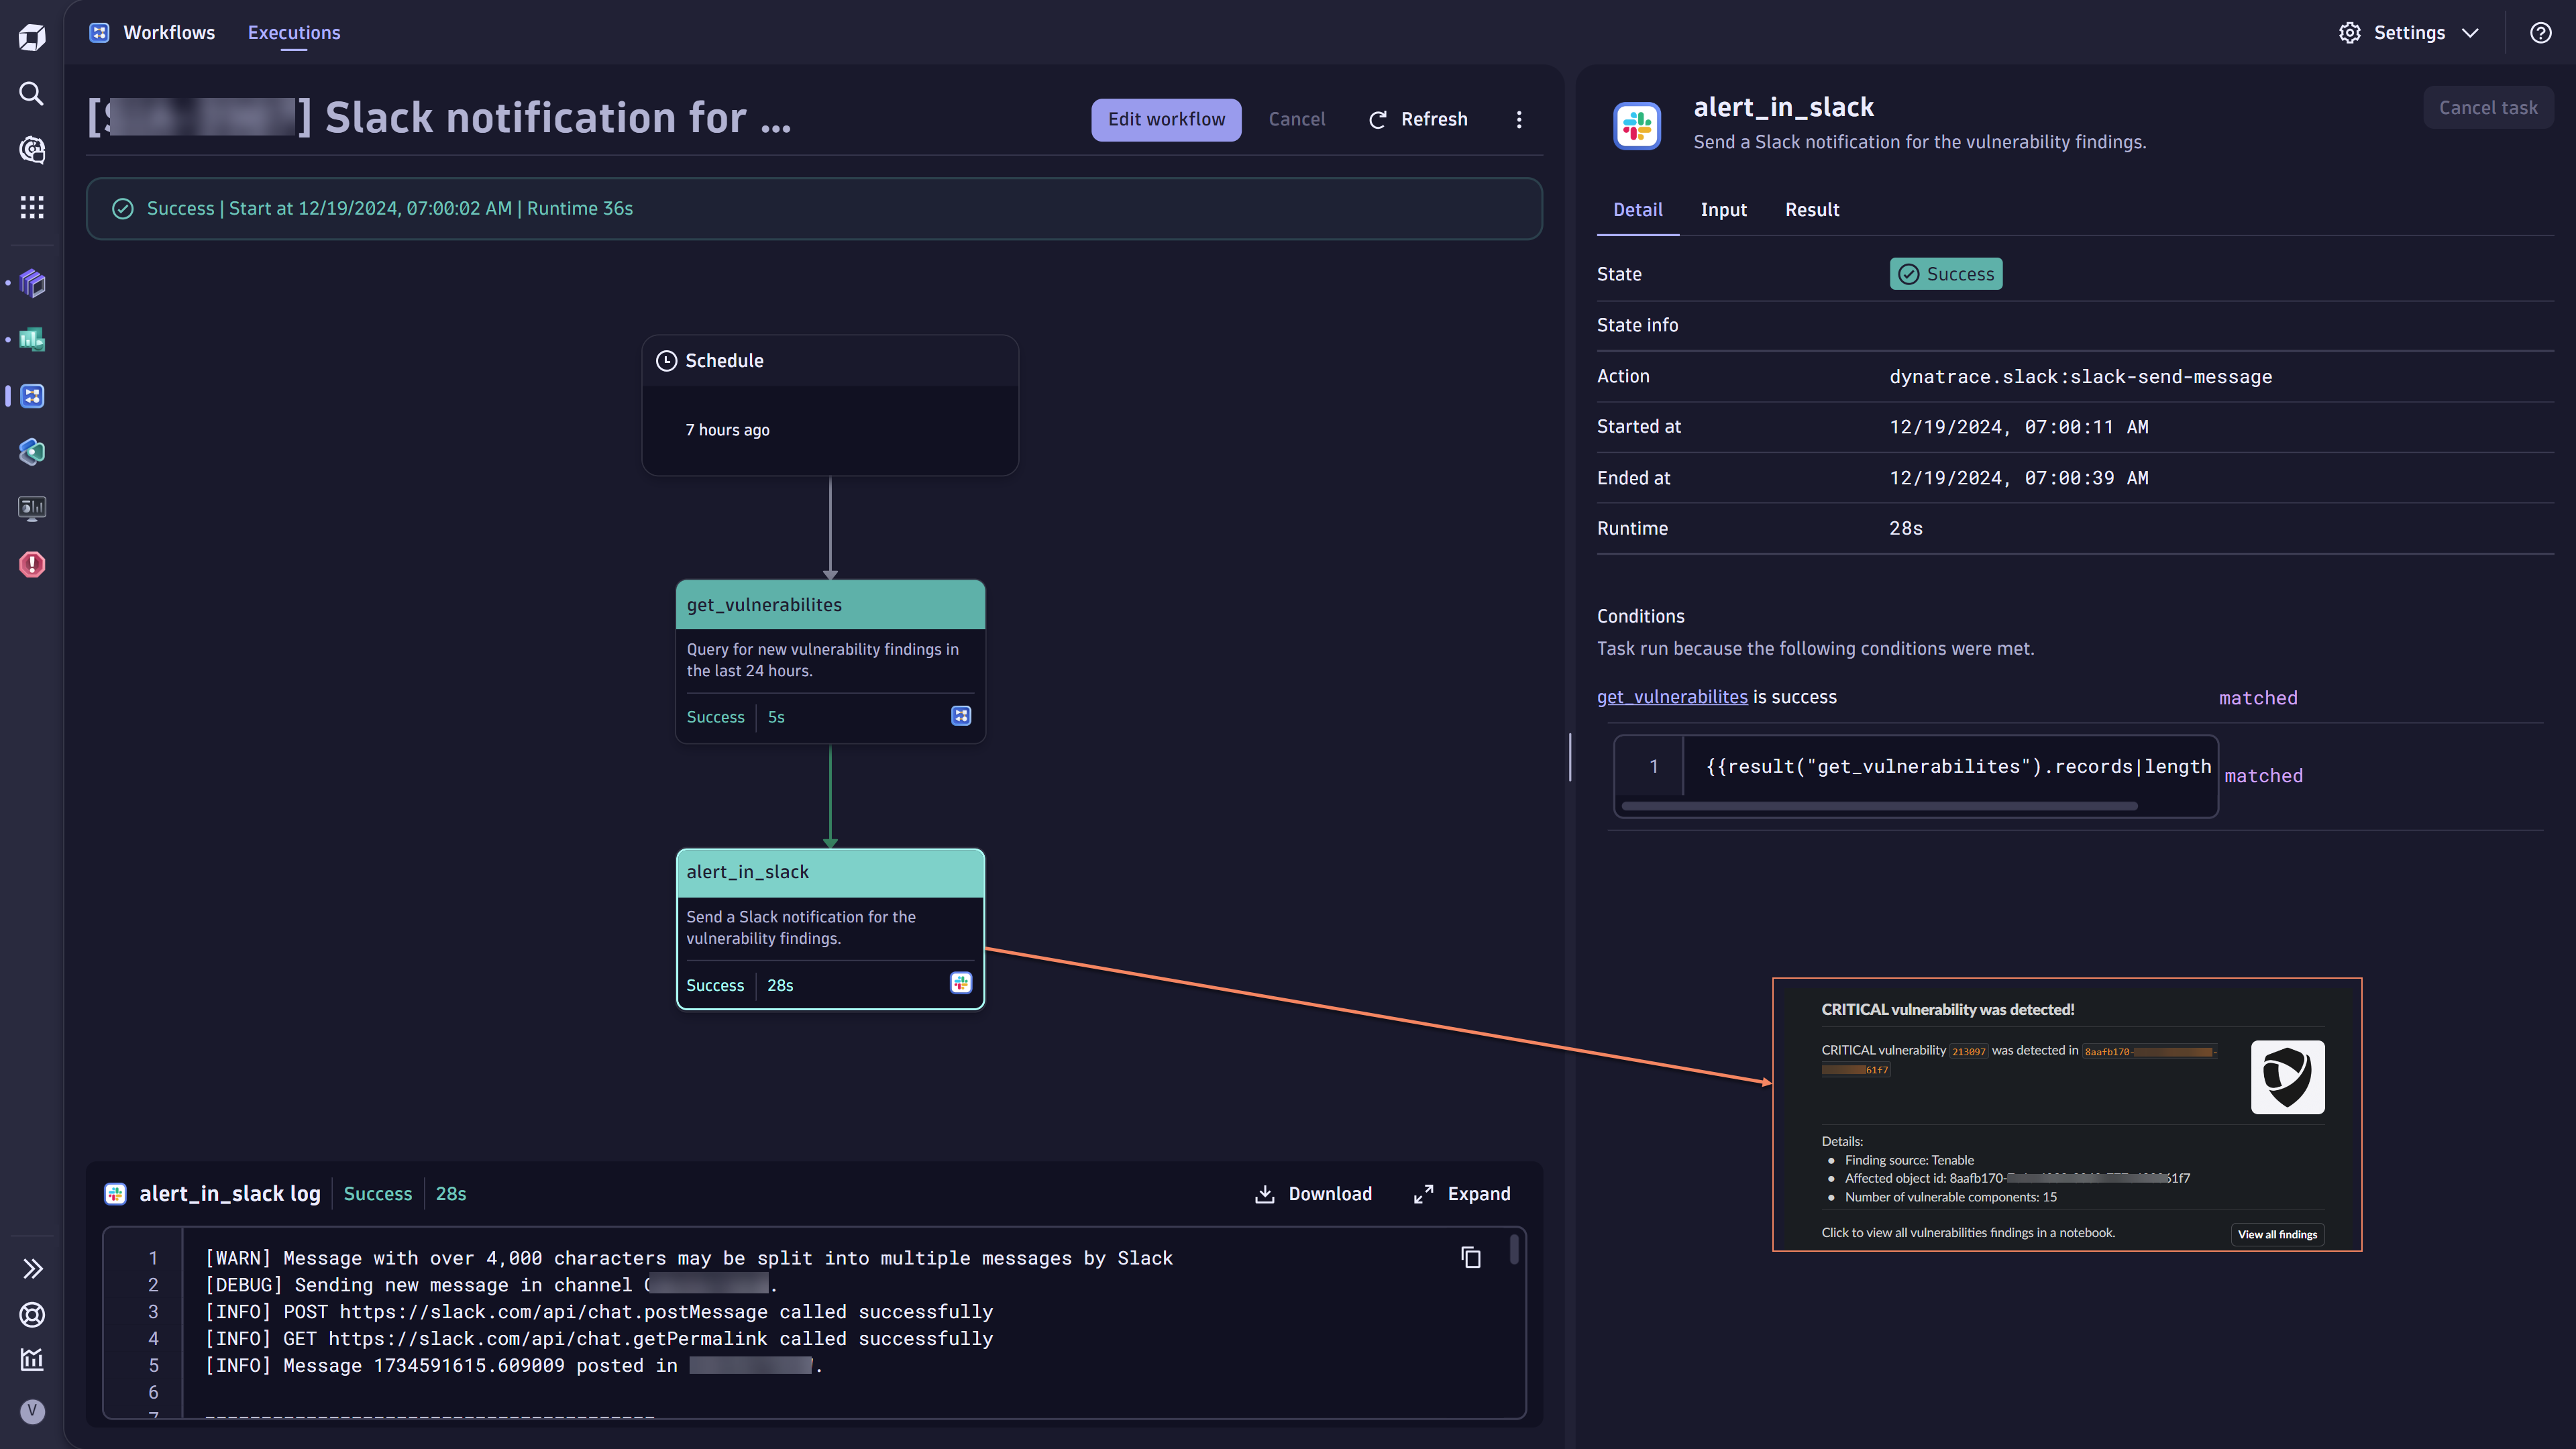This screenshot has height=1449, width=2576.
Task: Open the three-dot overflow menu near Refresh
Action: coord(1519,119)
